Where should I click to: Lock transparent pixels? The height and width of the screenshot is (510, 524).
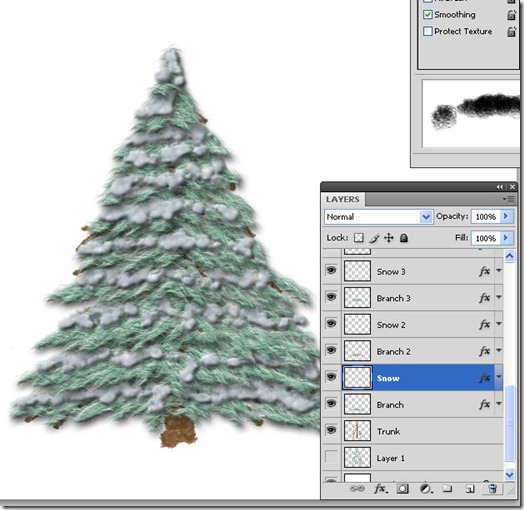click(359, 238)
